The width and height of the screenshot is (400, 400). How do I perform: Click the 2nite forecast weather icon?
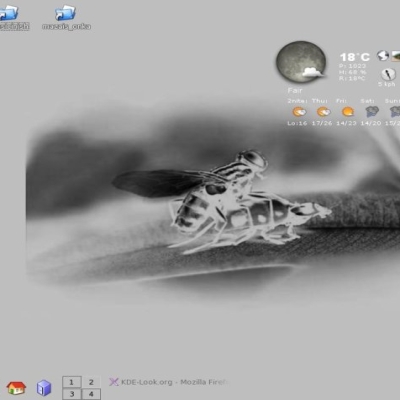click(x=299, y=112)
